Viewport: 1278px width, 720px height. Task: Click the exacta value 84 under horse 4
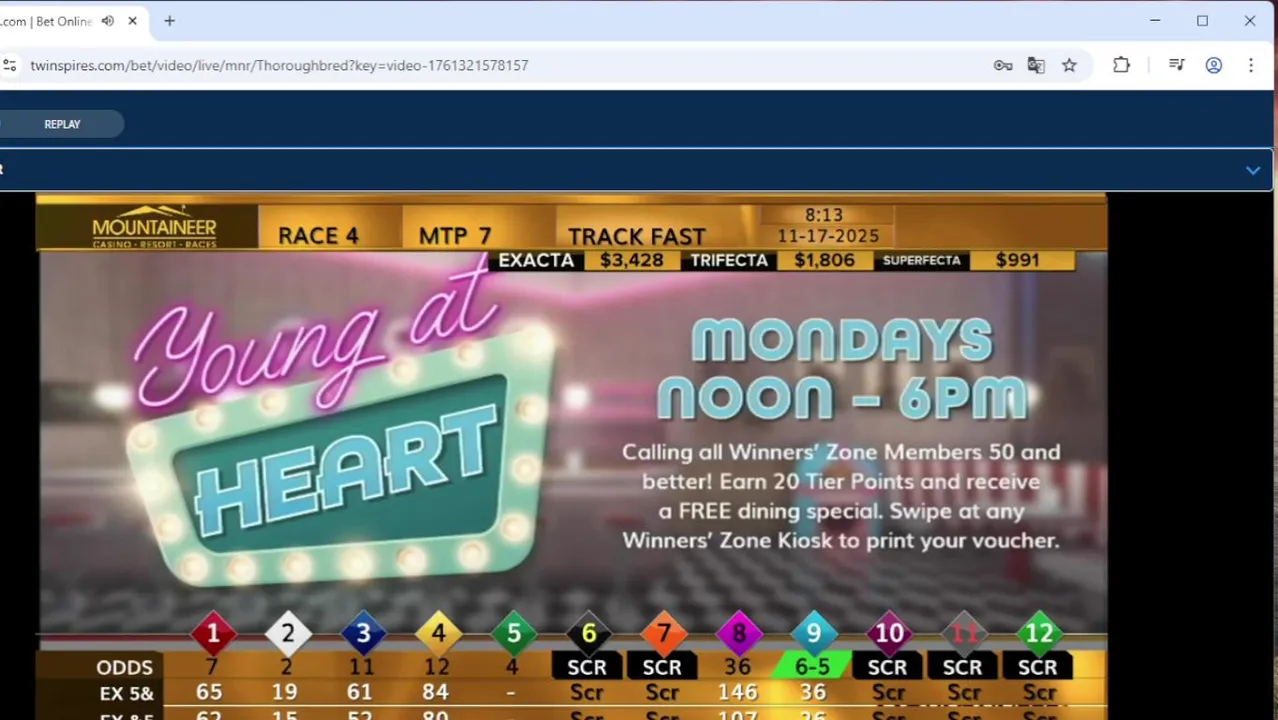click(437, 692)
